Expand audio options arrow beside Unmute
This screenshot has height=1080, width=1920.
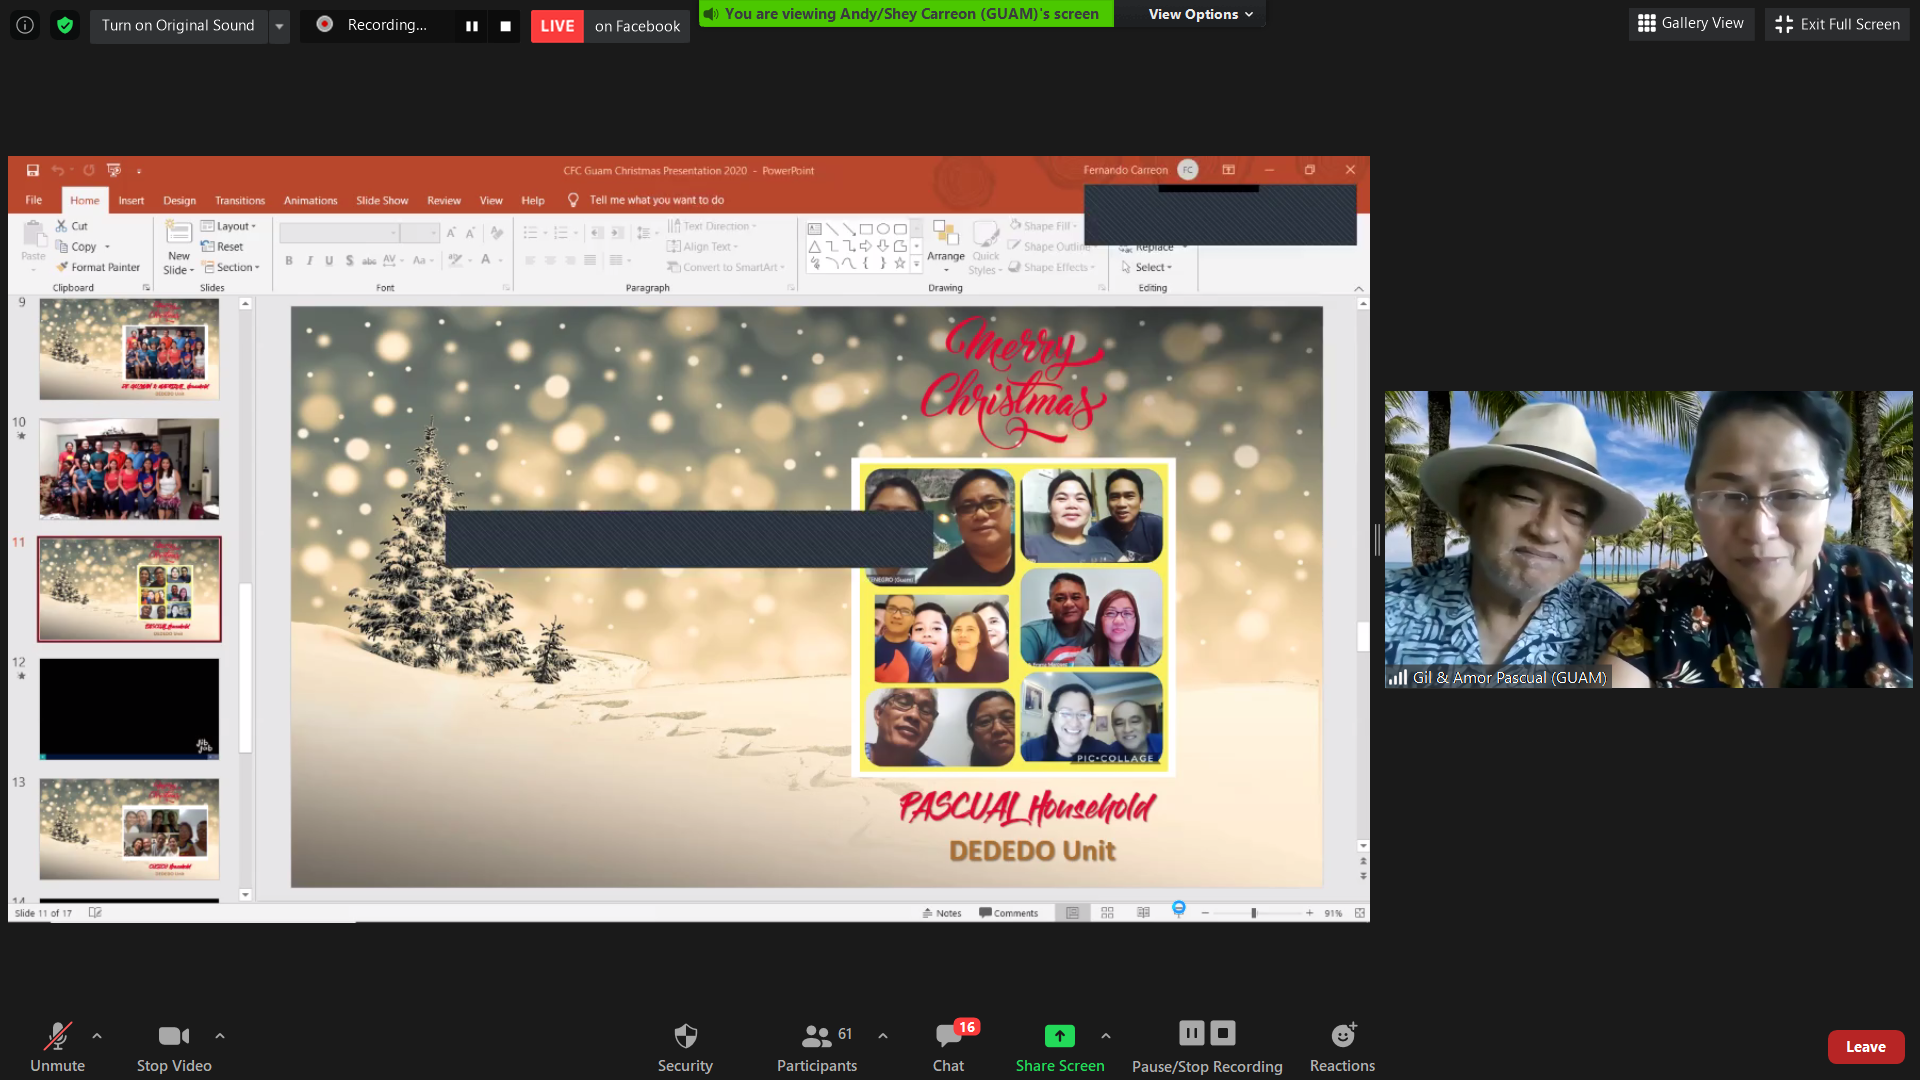tap(97, 1036)
